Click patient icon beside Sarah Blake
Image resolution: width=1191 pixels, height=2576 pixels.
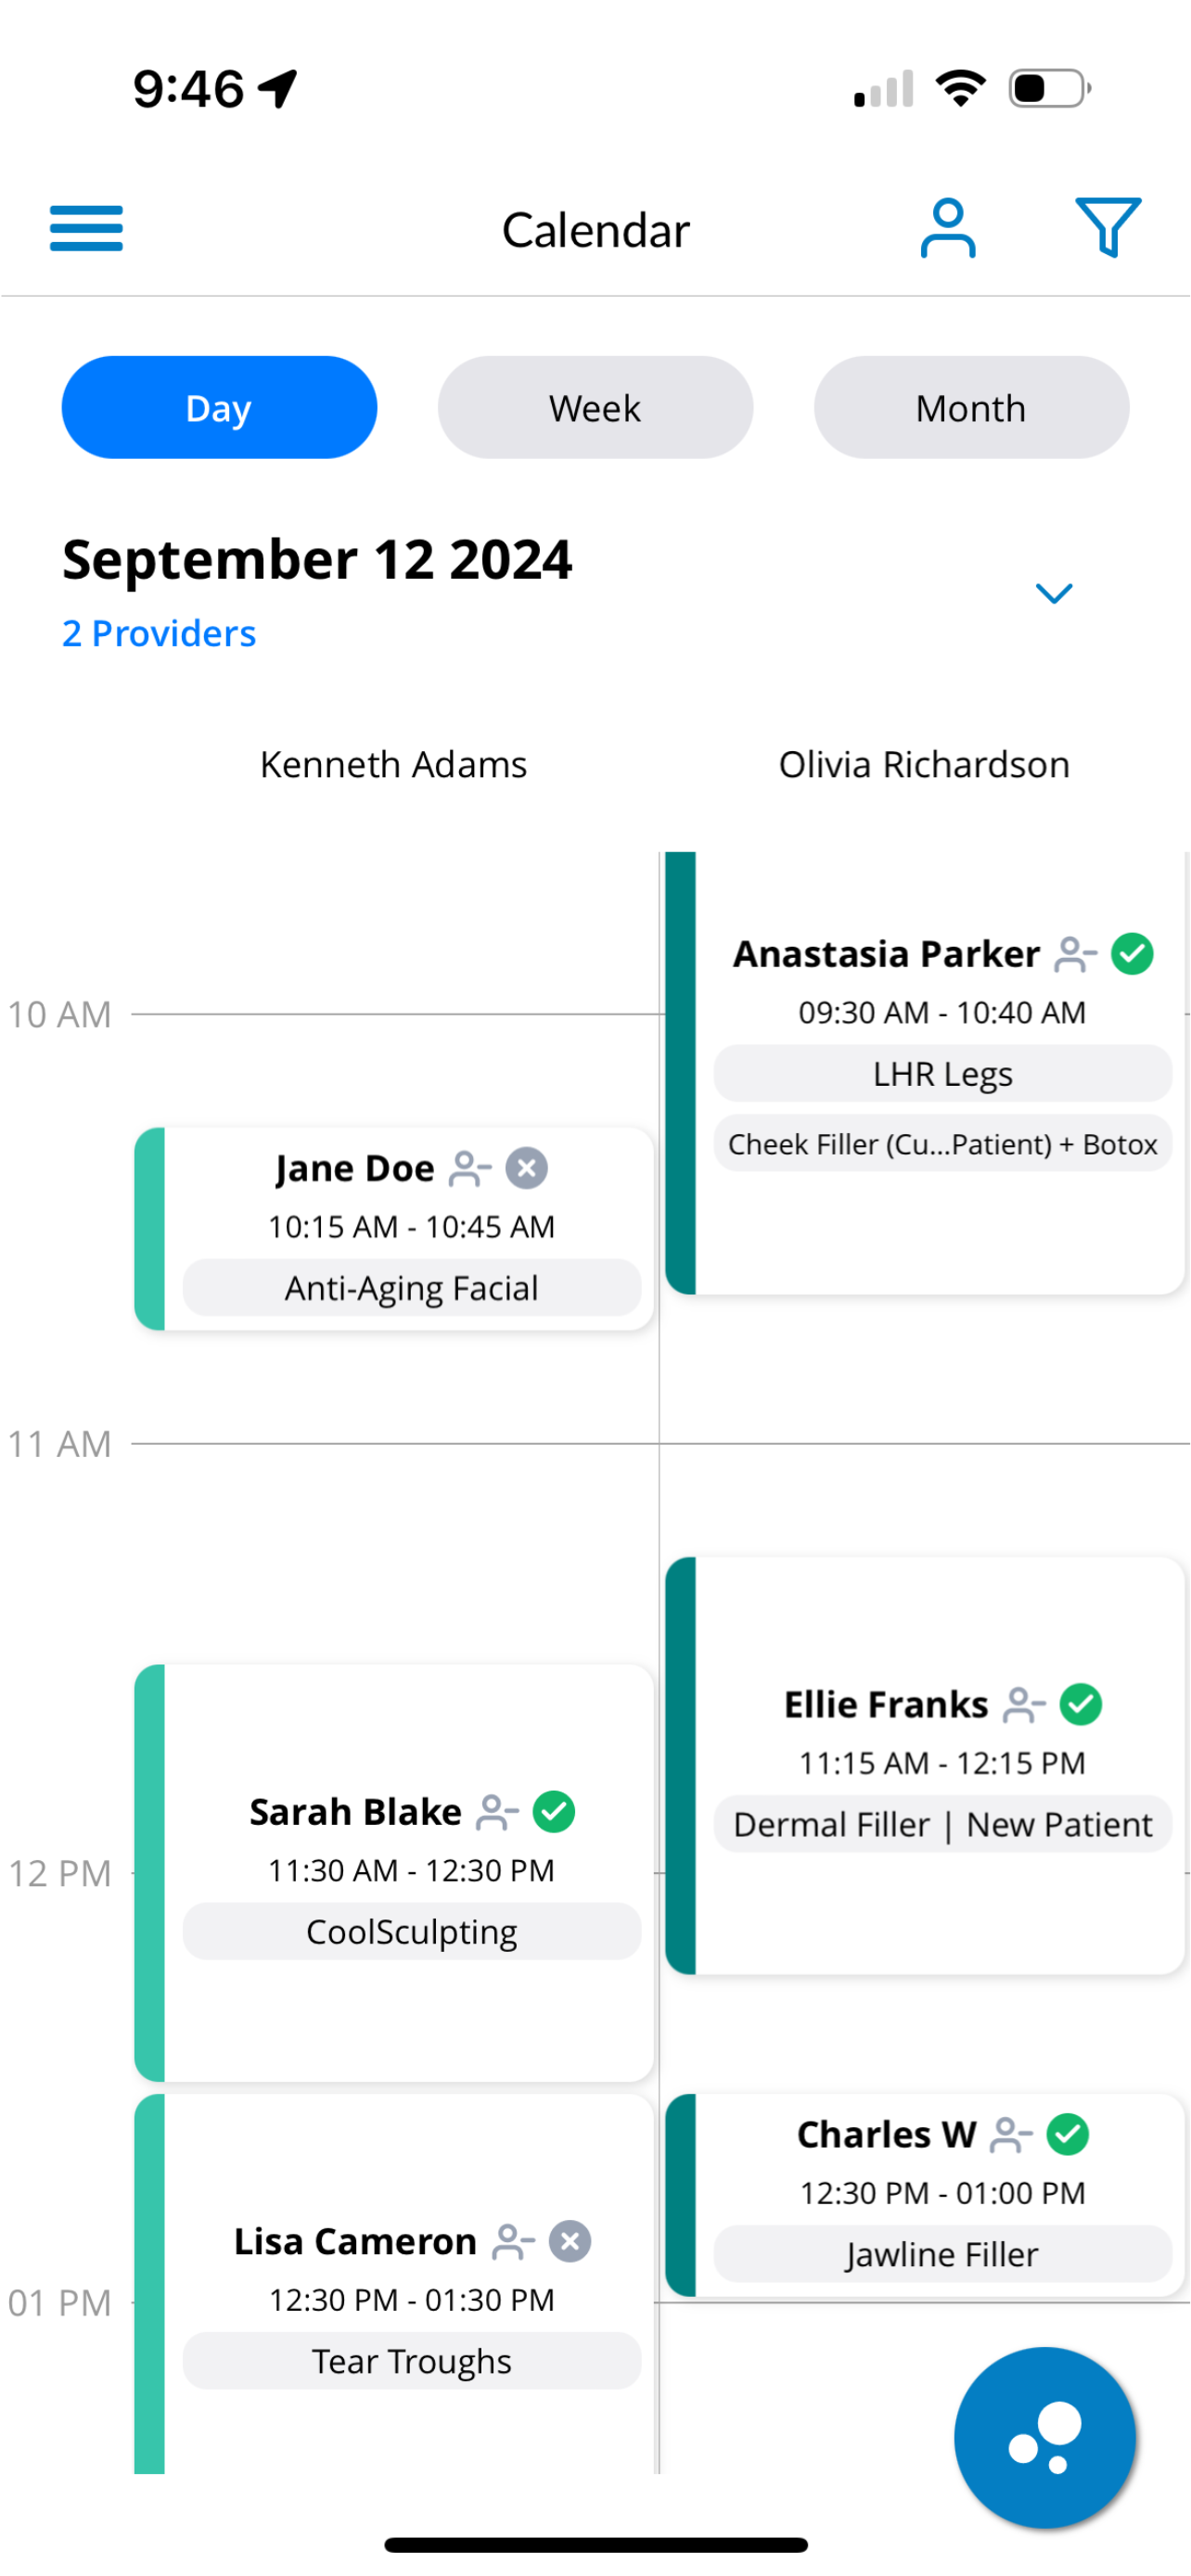(x=497, y=1811)
